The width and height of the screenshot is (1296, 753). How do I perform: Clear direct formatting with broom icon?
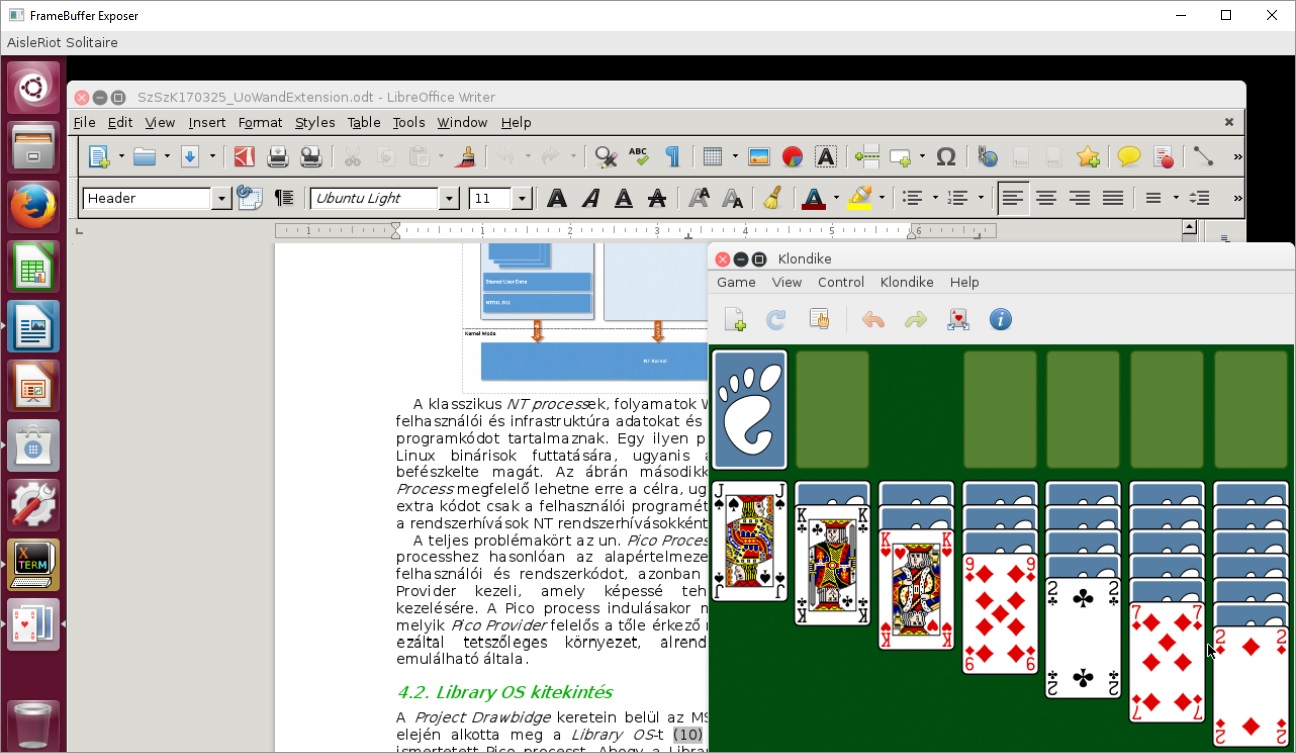(772, 198)
